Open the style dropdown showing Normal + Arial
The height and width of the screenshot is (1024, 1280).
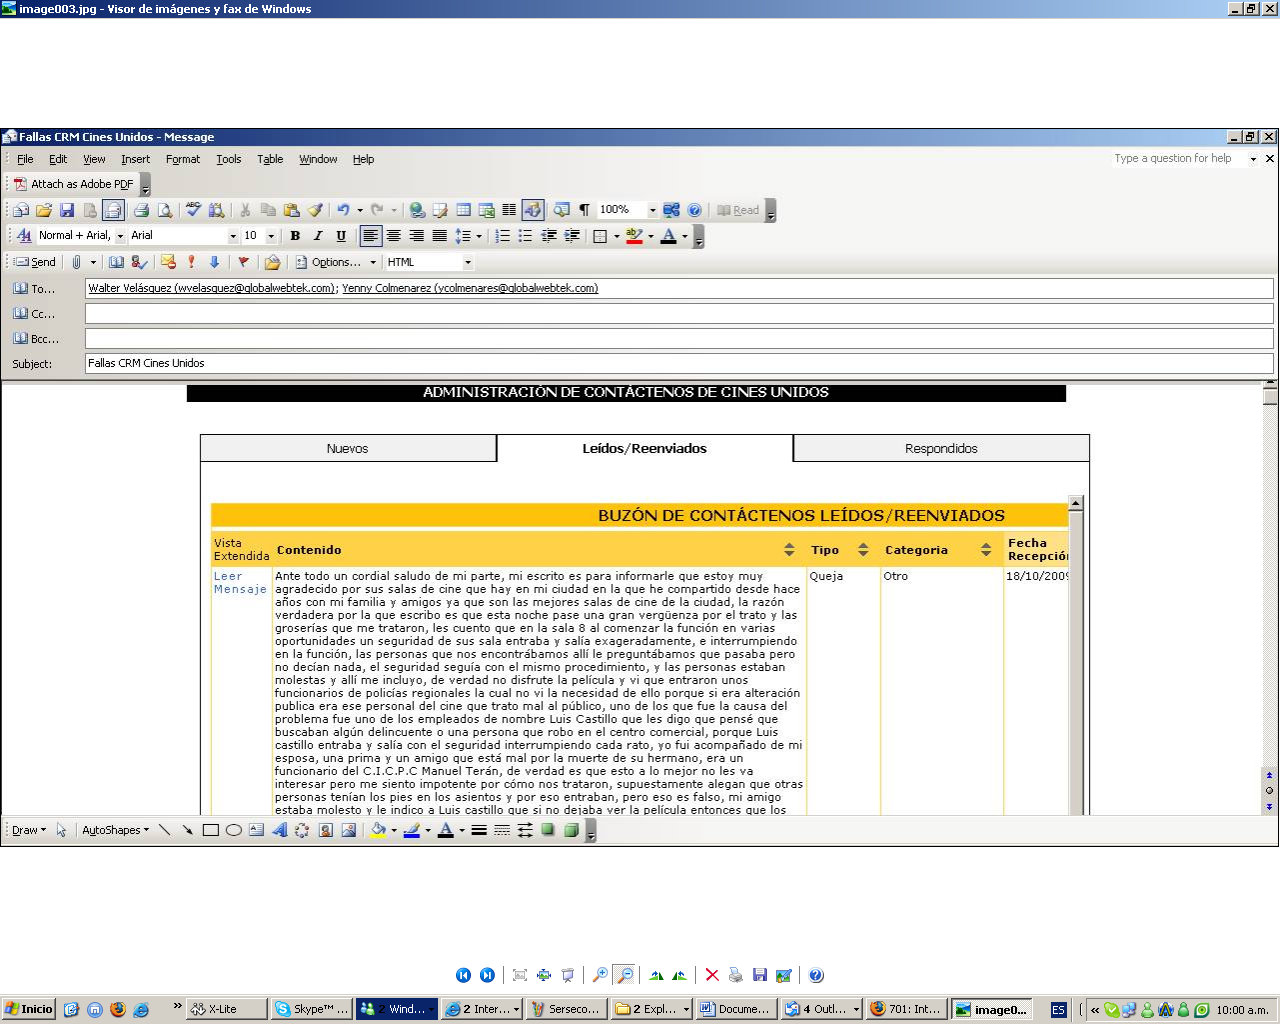(x=120, y=236)
